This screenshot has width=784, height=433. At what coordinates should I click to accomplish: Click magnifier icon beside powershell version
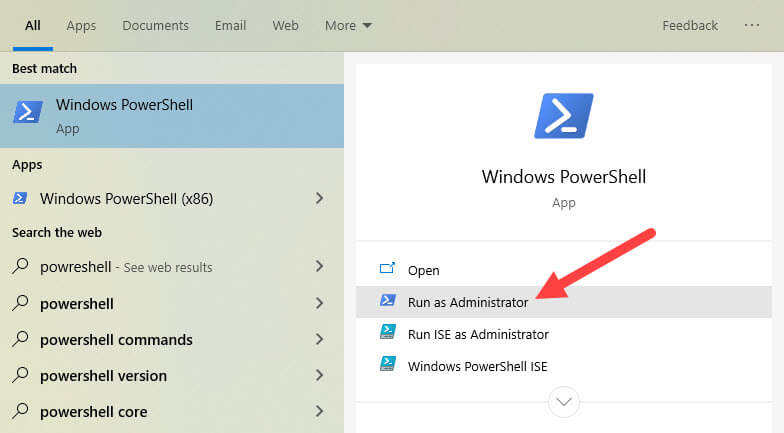coord(20,374)
